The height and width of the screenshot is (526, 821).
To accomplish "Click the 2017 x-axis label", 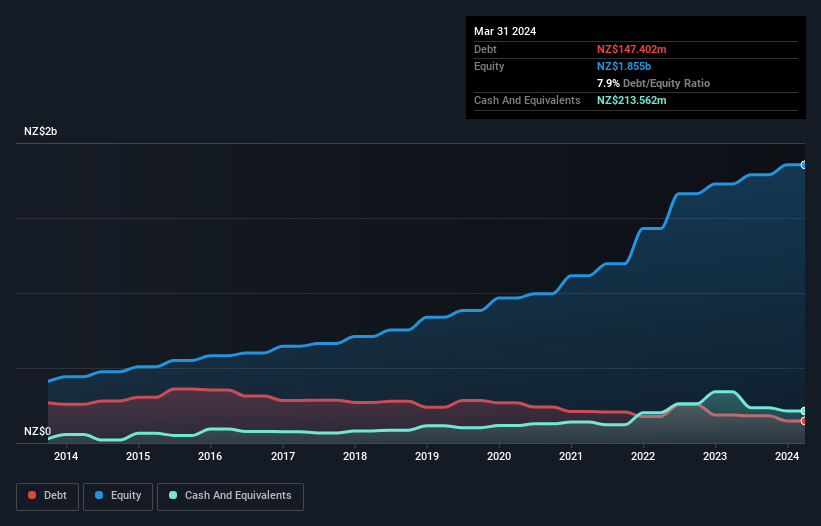I will click(283, 456).
